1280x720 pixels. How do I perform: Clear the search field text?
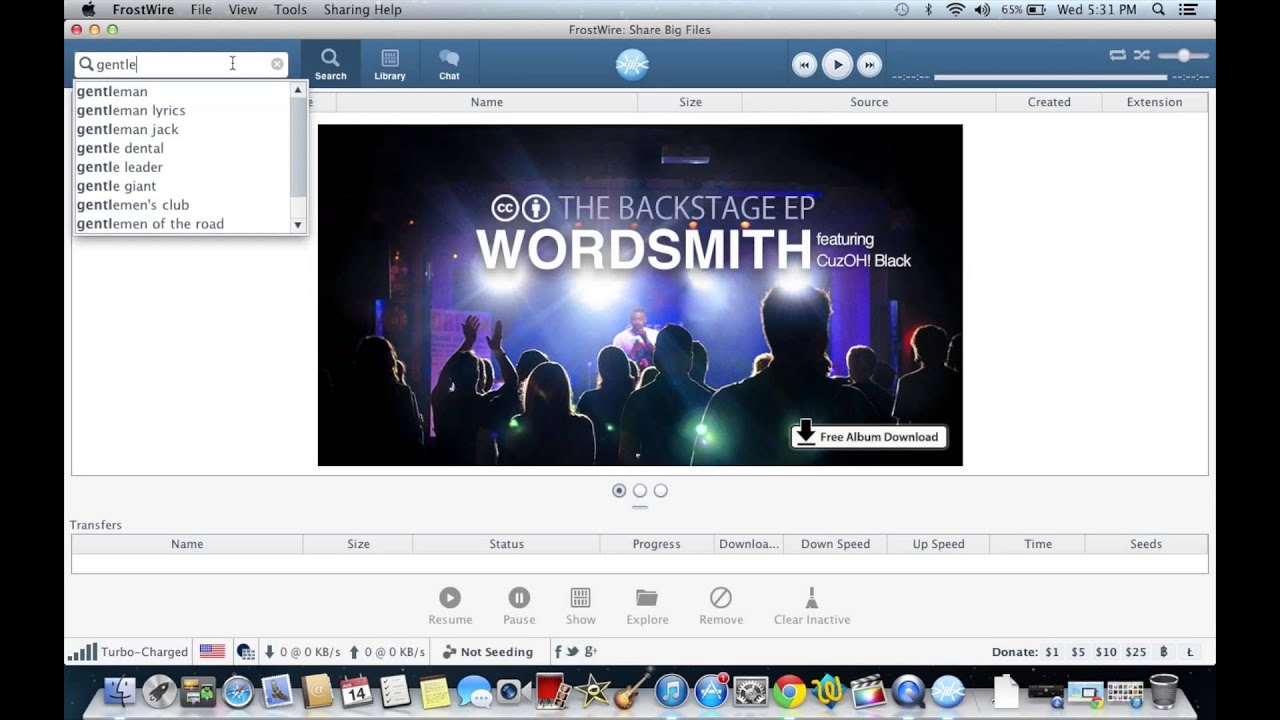pos(277,64)
